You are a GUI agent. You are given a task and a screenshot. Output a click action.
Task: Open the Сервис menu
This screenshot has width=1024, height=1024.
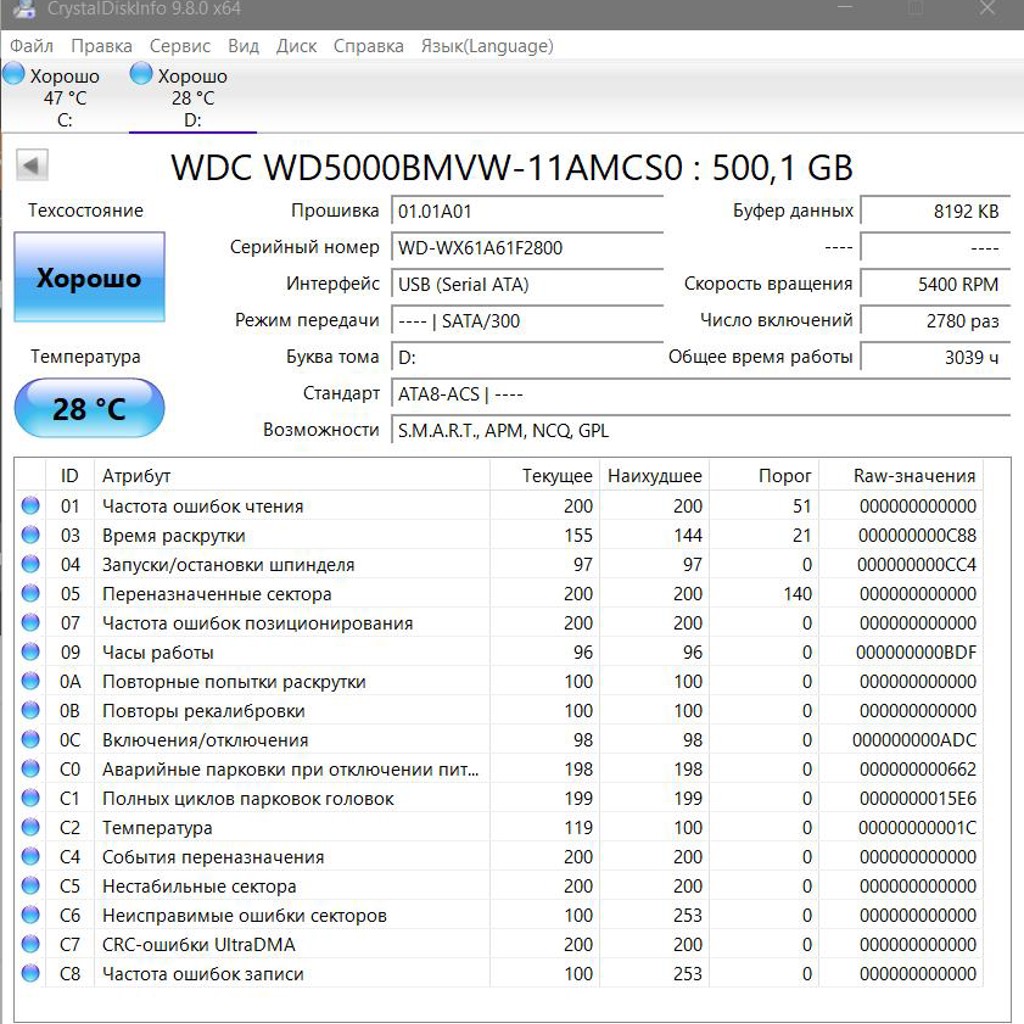coord(180,46)
